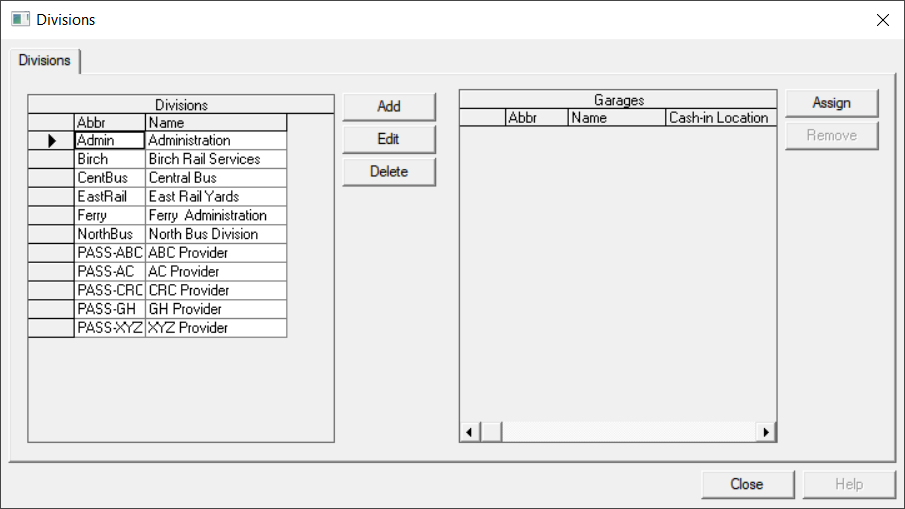Select the Birch Rail Services cell
The width and height of the screenshot is (905, 509).
pyautogui.click(x=216, y=159)
